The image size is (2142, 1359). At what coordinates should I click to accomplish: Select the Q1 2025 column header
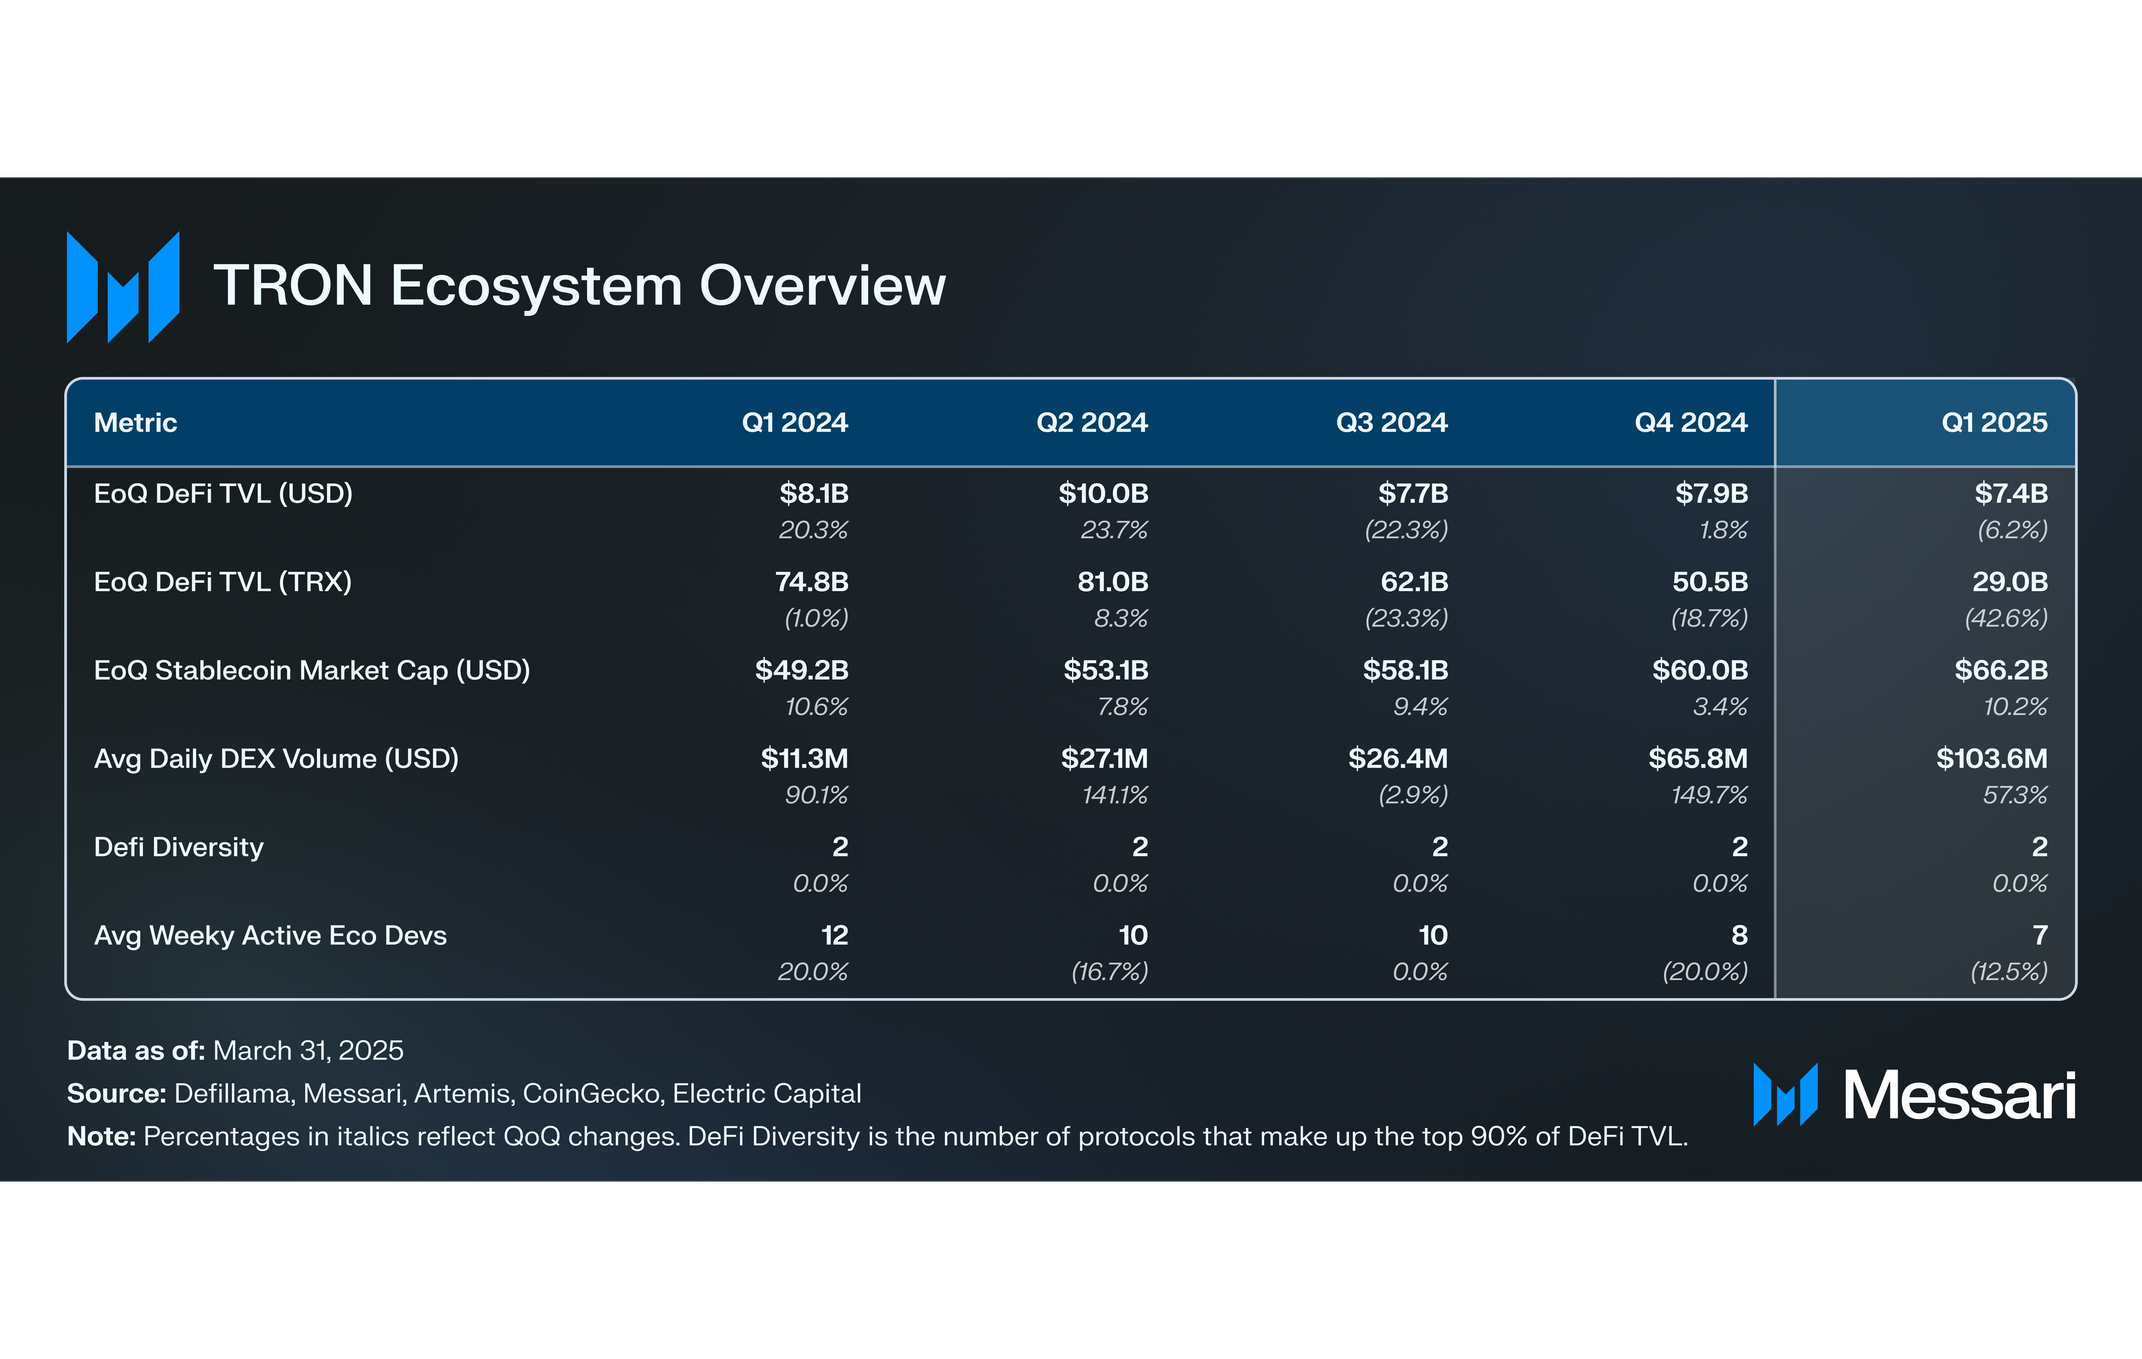click(x=1994, y=422)
